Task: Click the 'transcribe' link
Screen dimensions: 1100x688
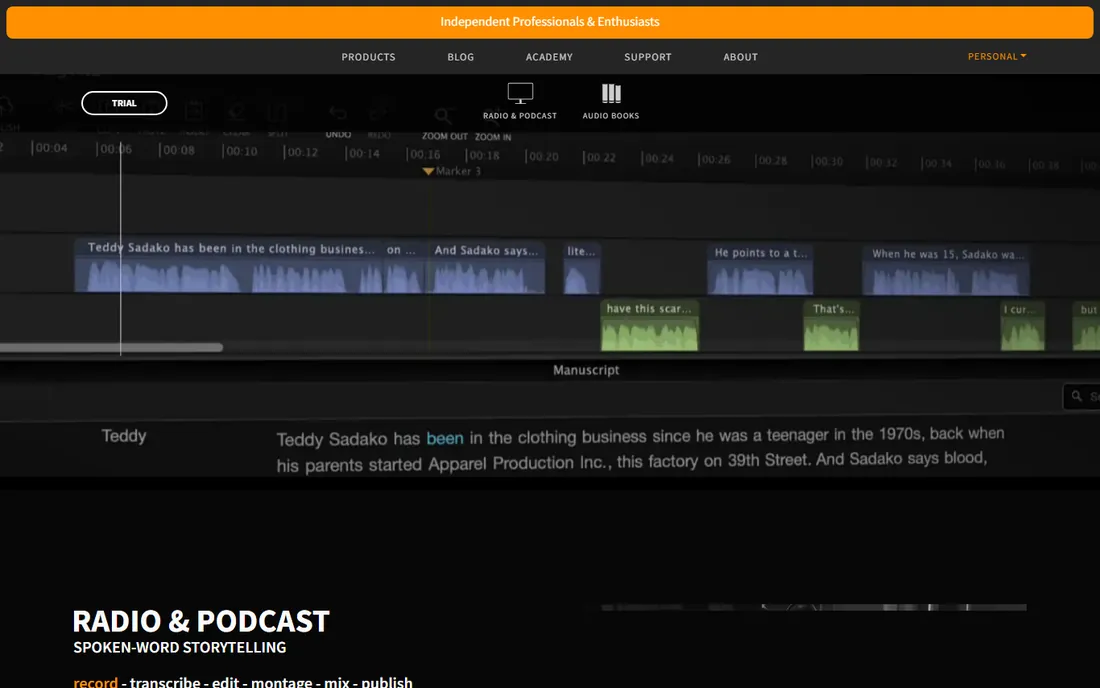Action: (x=165, y=682)
